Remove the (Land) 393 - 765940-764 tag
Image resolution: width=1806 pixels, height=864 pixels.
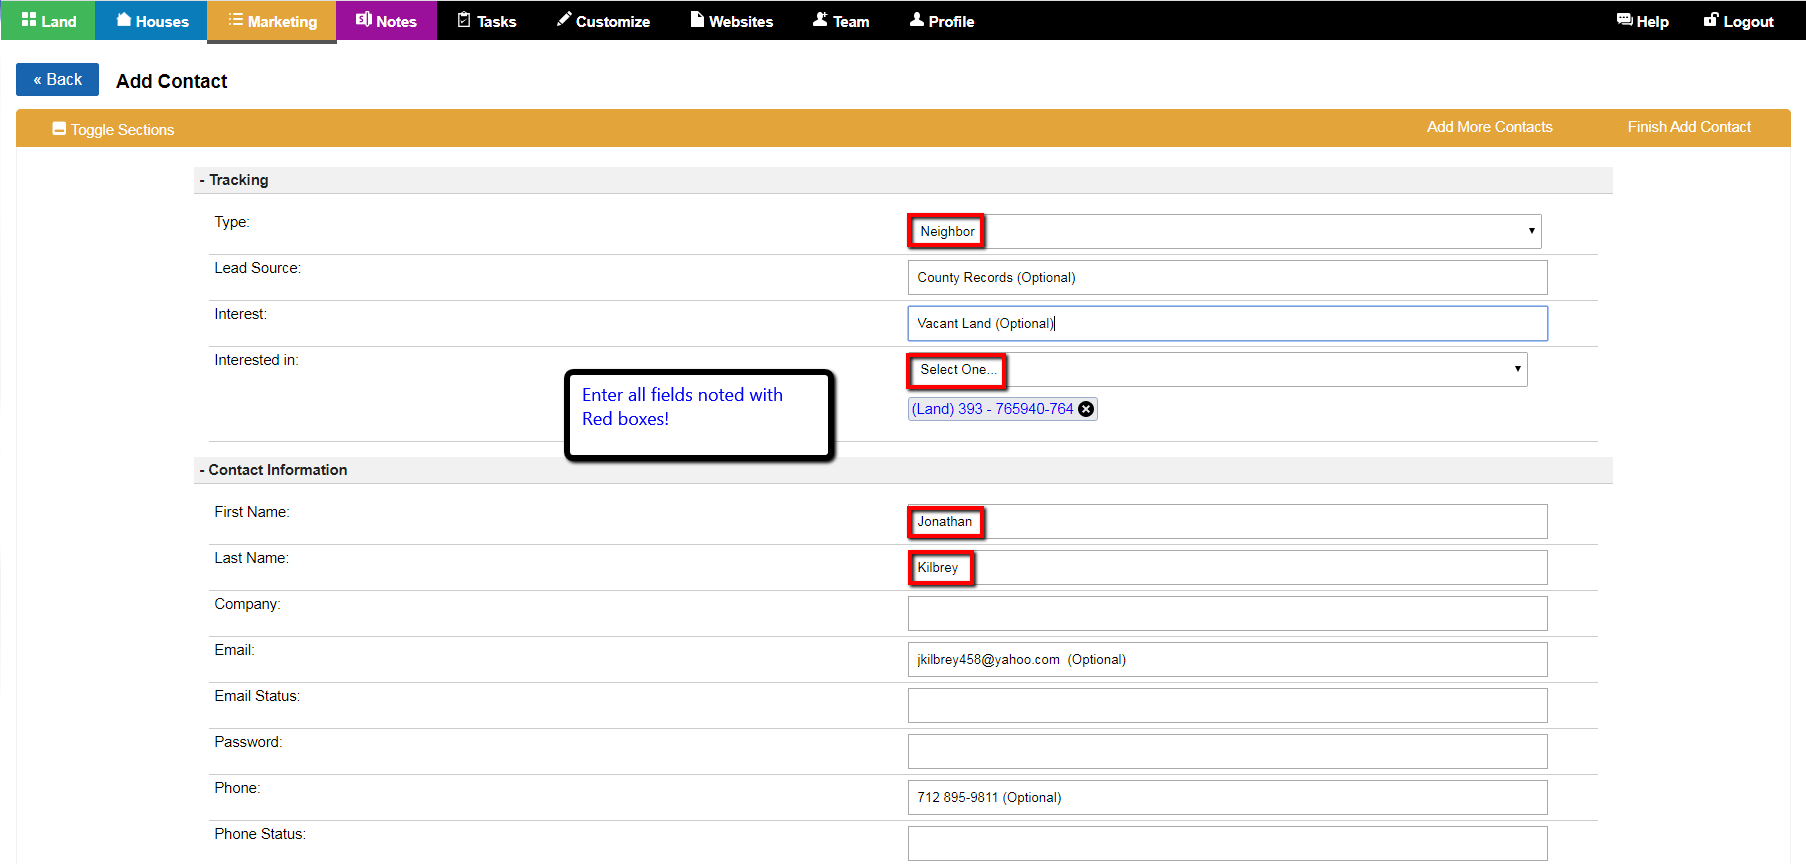(1086, 409)
